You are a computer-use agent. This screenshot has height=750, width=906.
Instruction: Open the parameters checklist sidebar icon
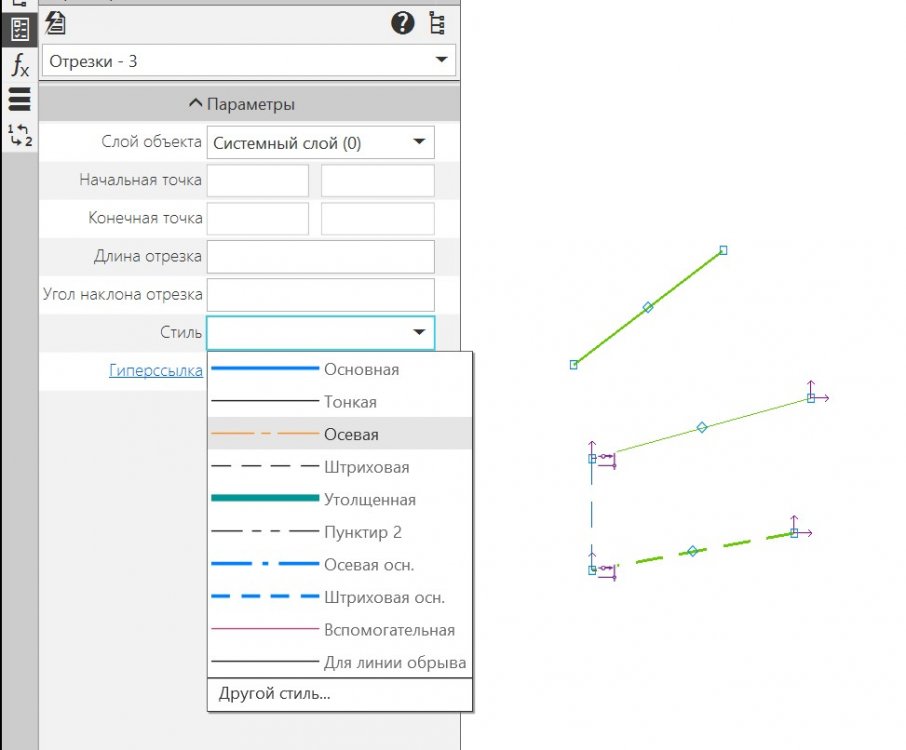[20, 29]
